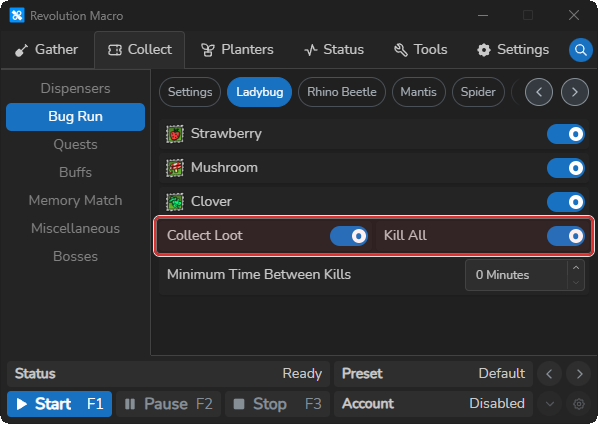Start the macro with Start F1
The width and height of the screenshot is (598, 424).
click(x=59, y=404)
